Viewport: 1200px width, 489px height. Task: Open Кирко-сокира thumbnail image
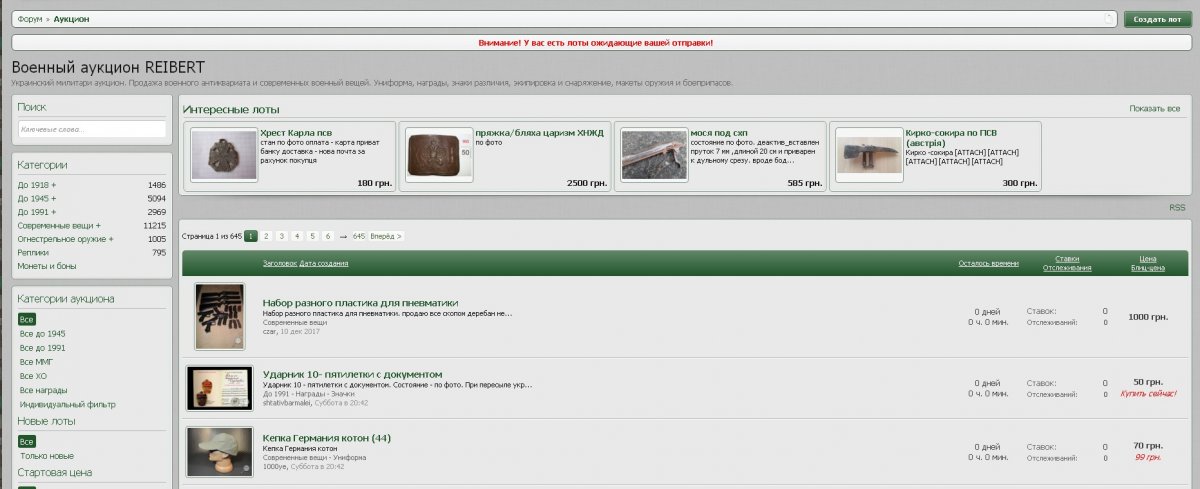[869, 155]
